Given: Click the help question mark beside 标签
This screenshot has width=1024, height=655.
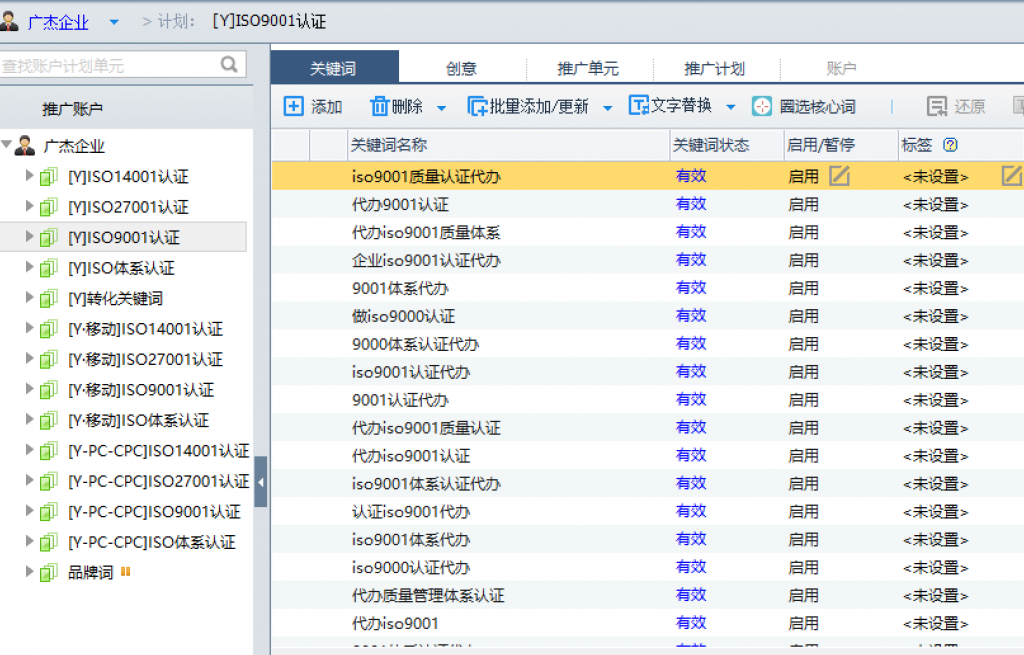Looking at the screenshot, I should tap(950, 145).
